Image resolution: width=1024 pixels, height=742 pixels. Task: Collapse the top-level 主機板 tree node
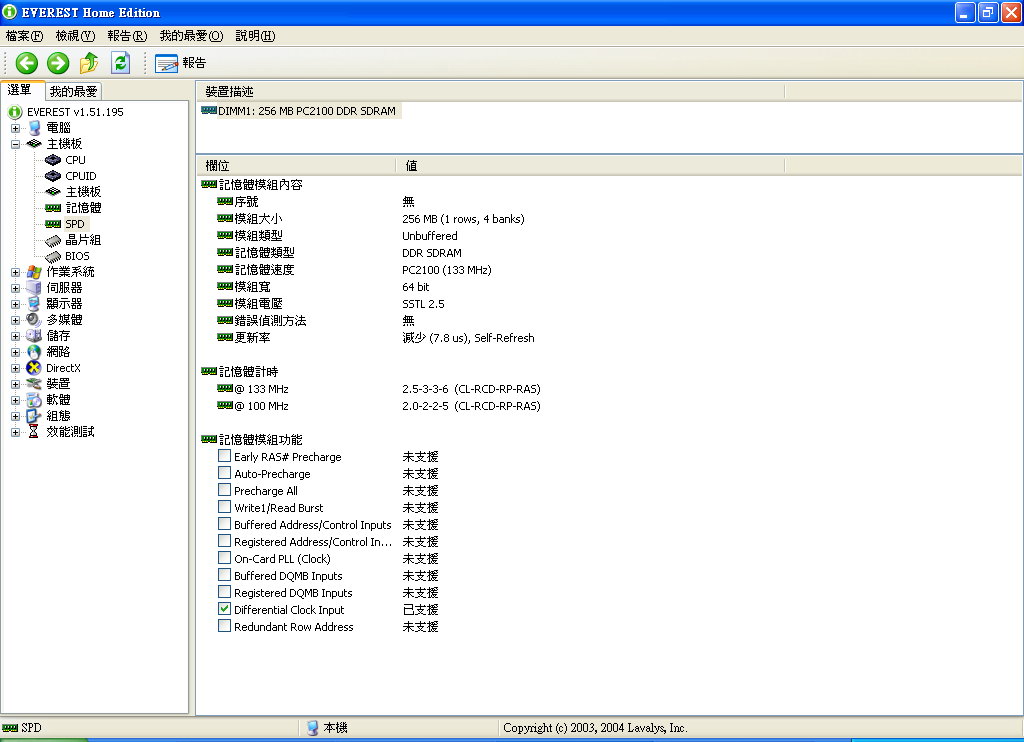pyautogui.click(x=15, y=144)
